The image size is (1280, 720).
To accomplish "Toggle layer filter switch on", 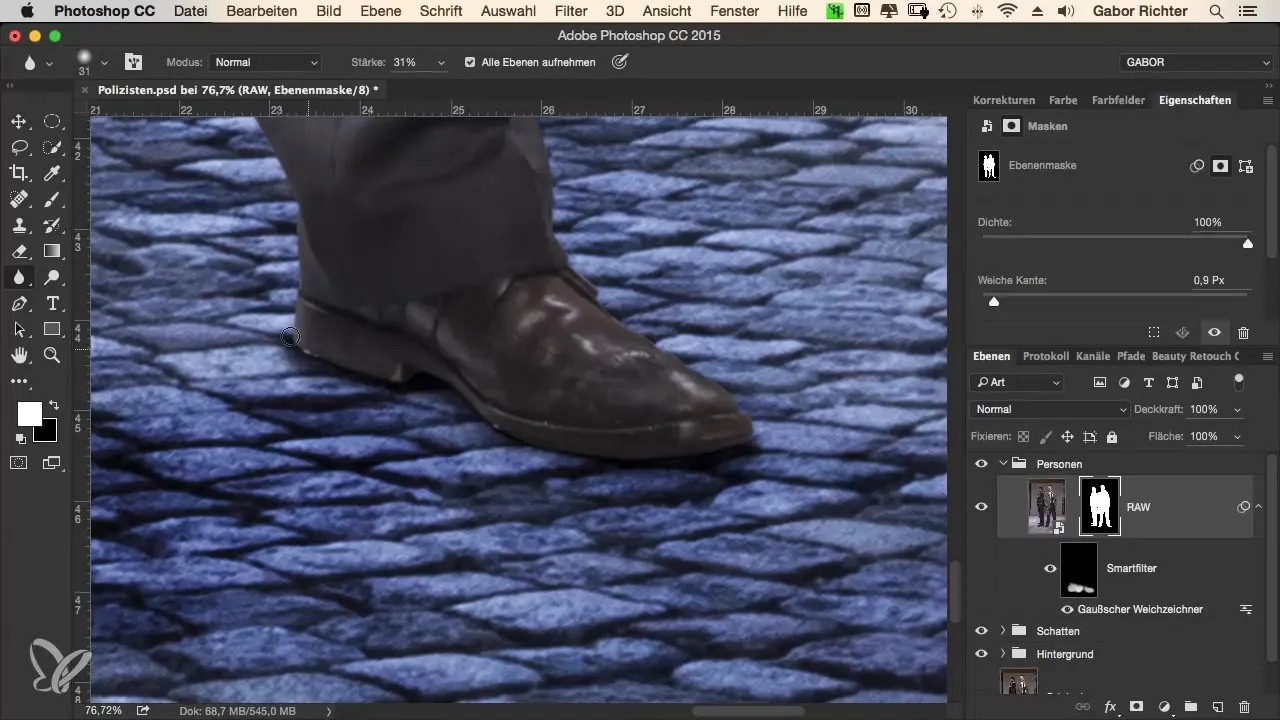I will 1239,381.
